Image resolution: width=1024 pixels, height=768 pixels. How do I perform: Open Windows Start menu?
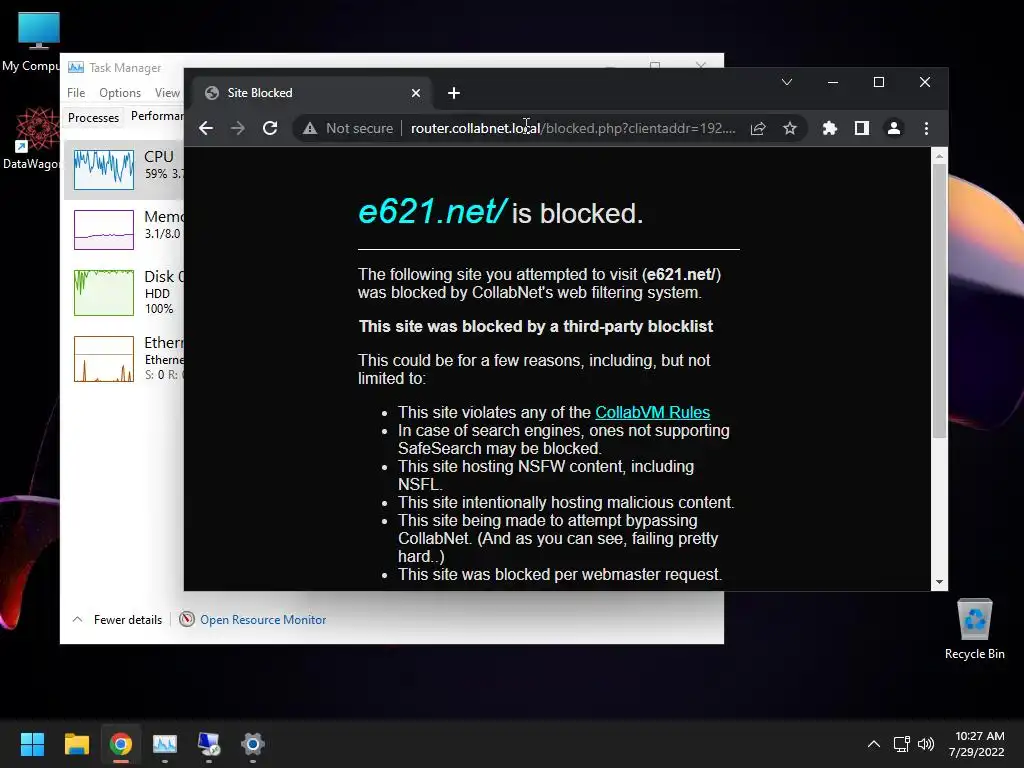[32, 744]
